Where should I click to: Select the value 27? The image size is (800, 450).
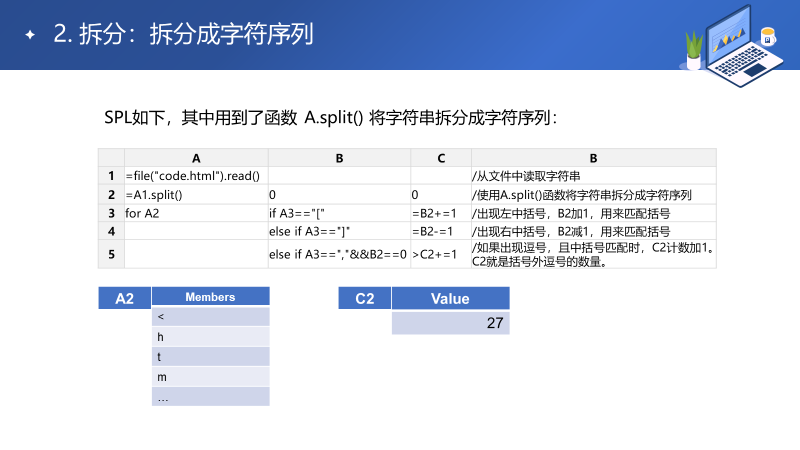tap(451, 323)
